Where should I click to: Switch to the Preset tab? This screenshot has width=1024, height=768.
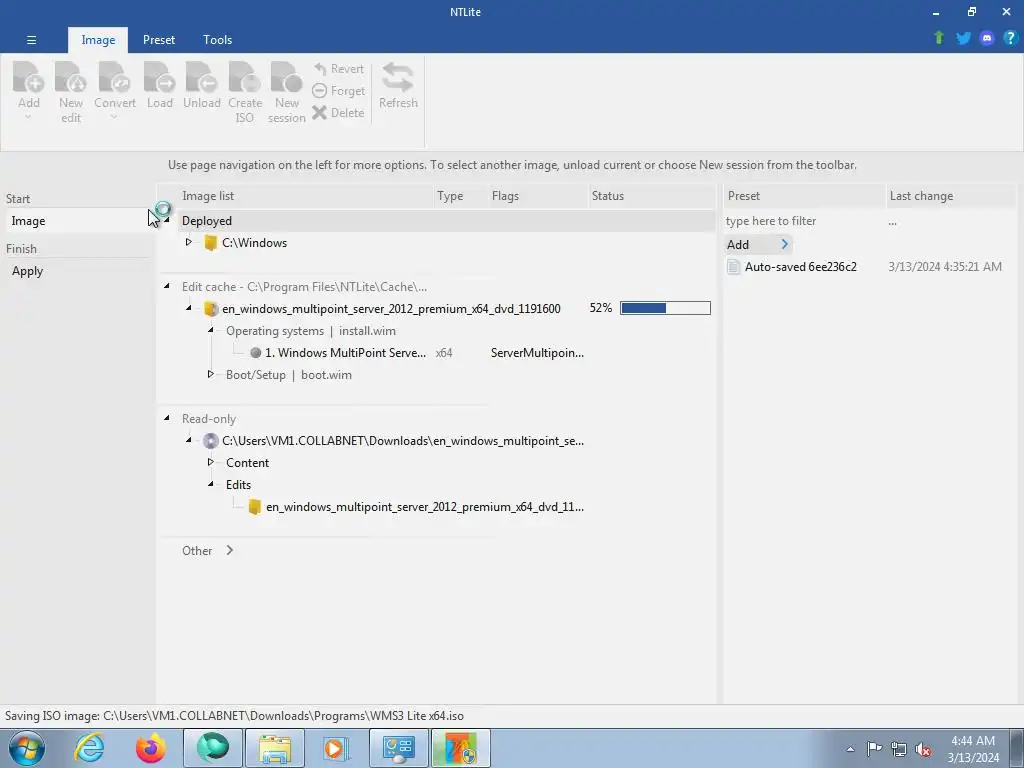(159, 40)
